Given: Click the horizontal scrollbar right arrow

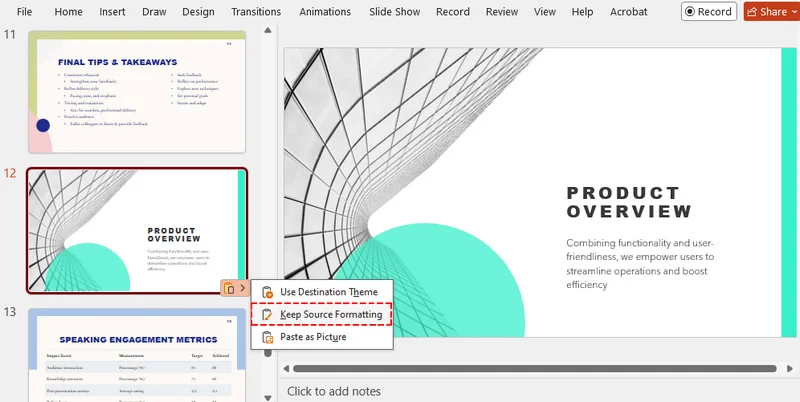Looking at the screenshot, I should click(x=790, y=368).
